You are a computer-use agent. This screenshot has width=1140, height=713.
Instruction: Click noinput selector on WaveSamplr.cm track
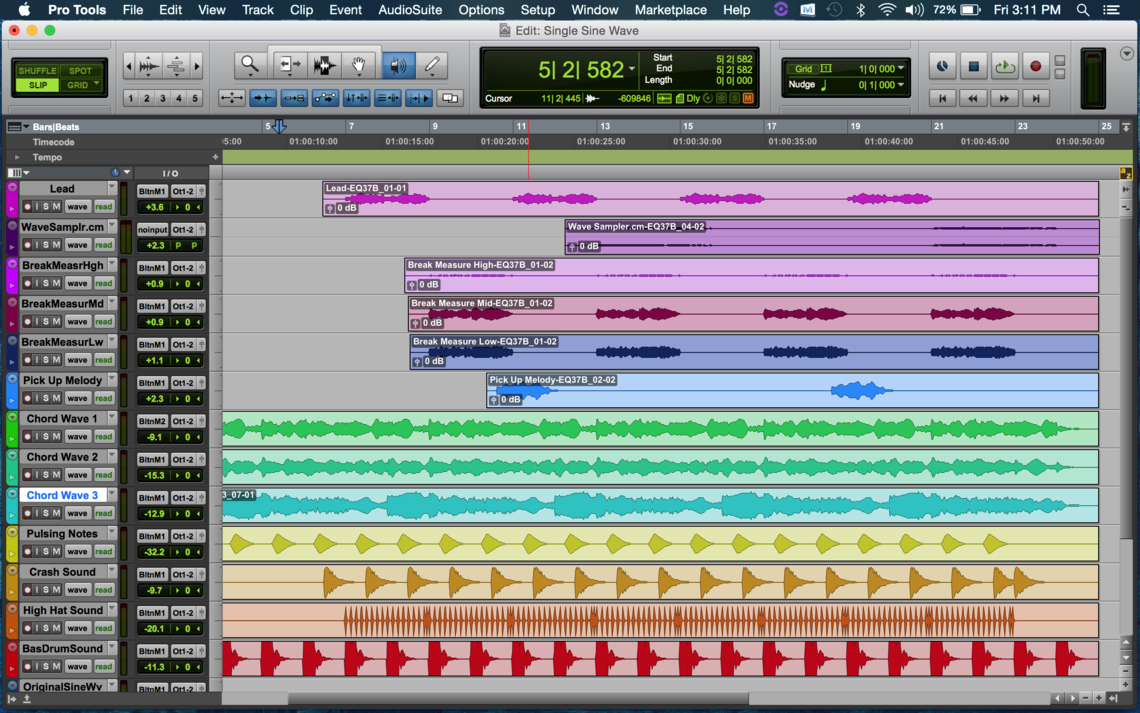tap(152, 230)
